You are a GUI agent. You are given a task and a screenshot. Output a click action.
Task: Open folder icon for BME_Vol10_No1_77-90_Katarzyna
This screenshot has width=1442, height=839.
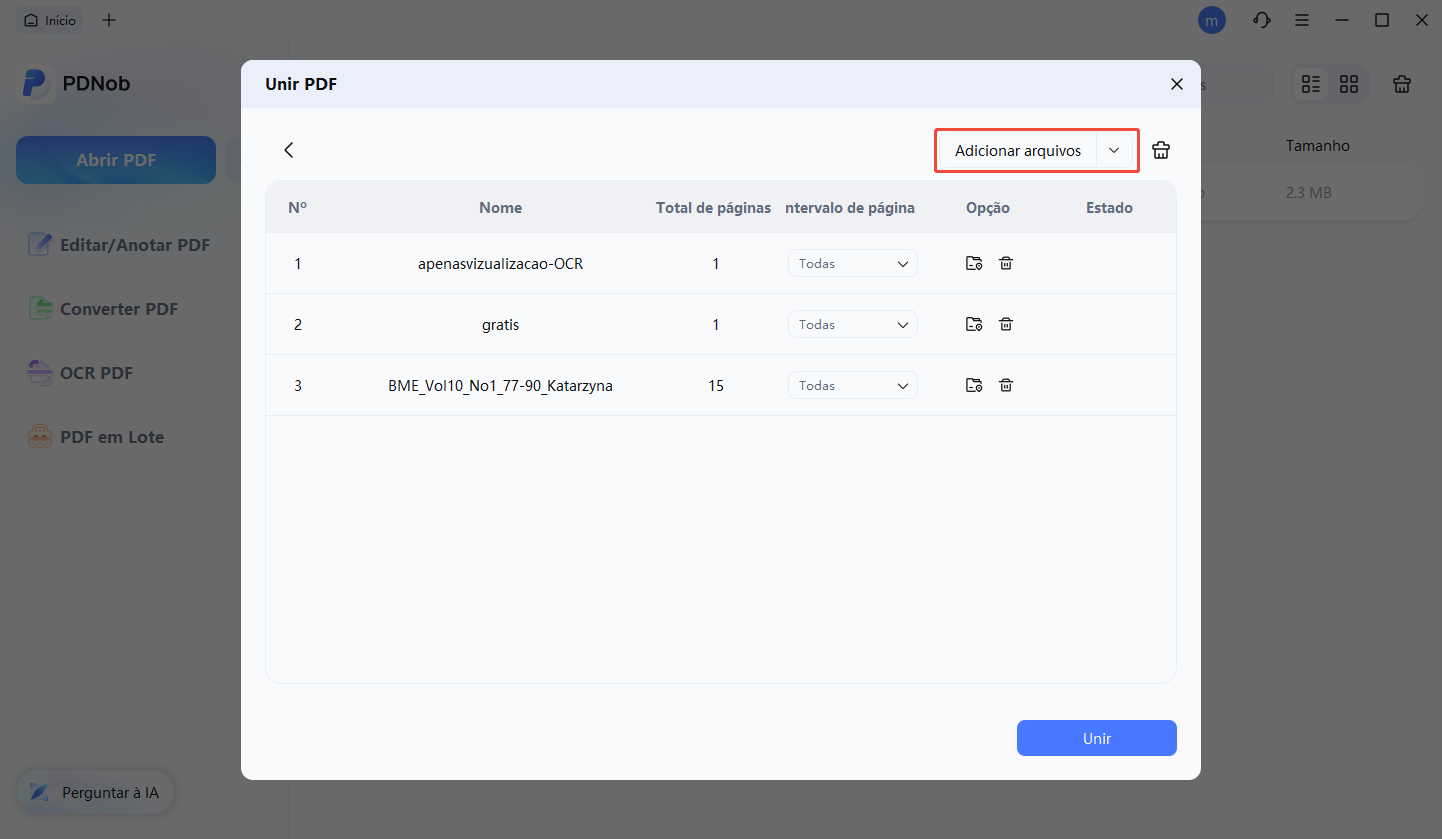click(973, 385)
